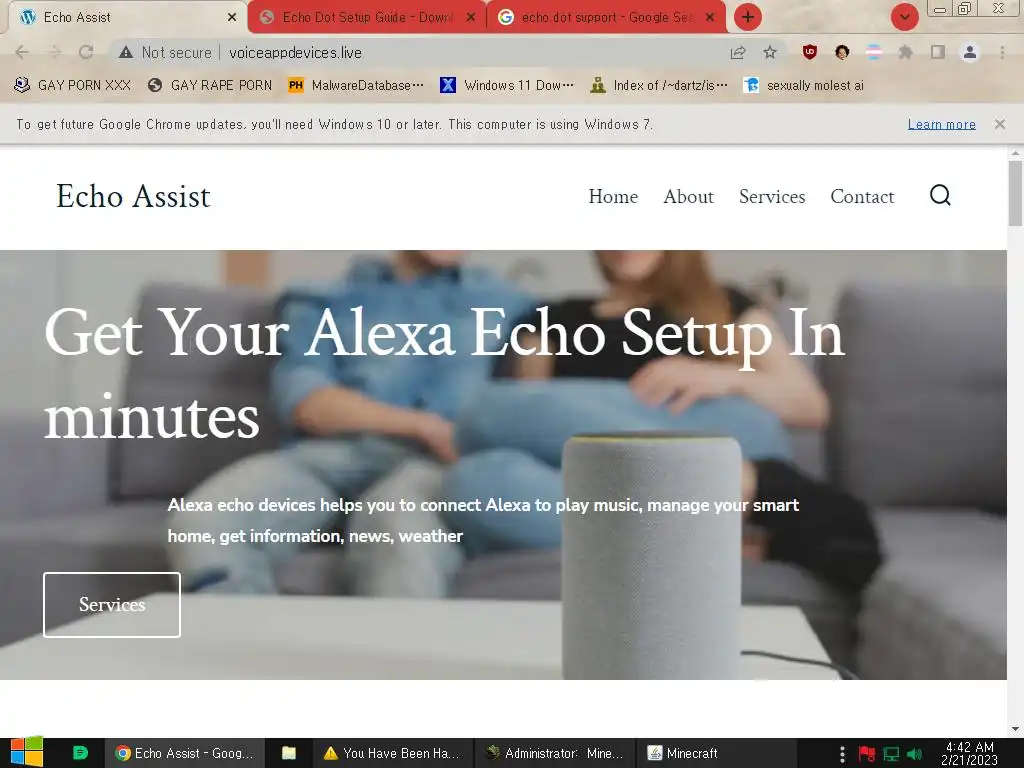Click the Services button on hero banner

pyautogui.click(x=112, y=605)
